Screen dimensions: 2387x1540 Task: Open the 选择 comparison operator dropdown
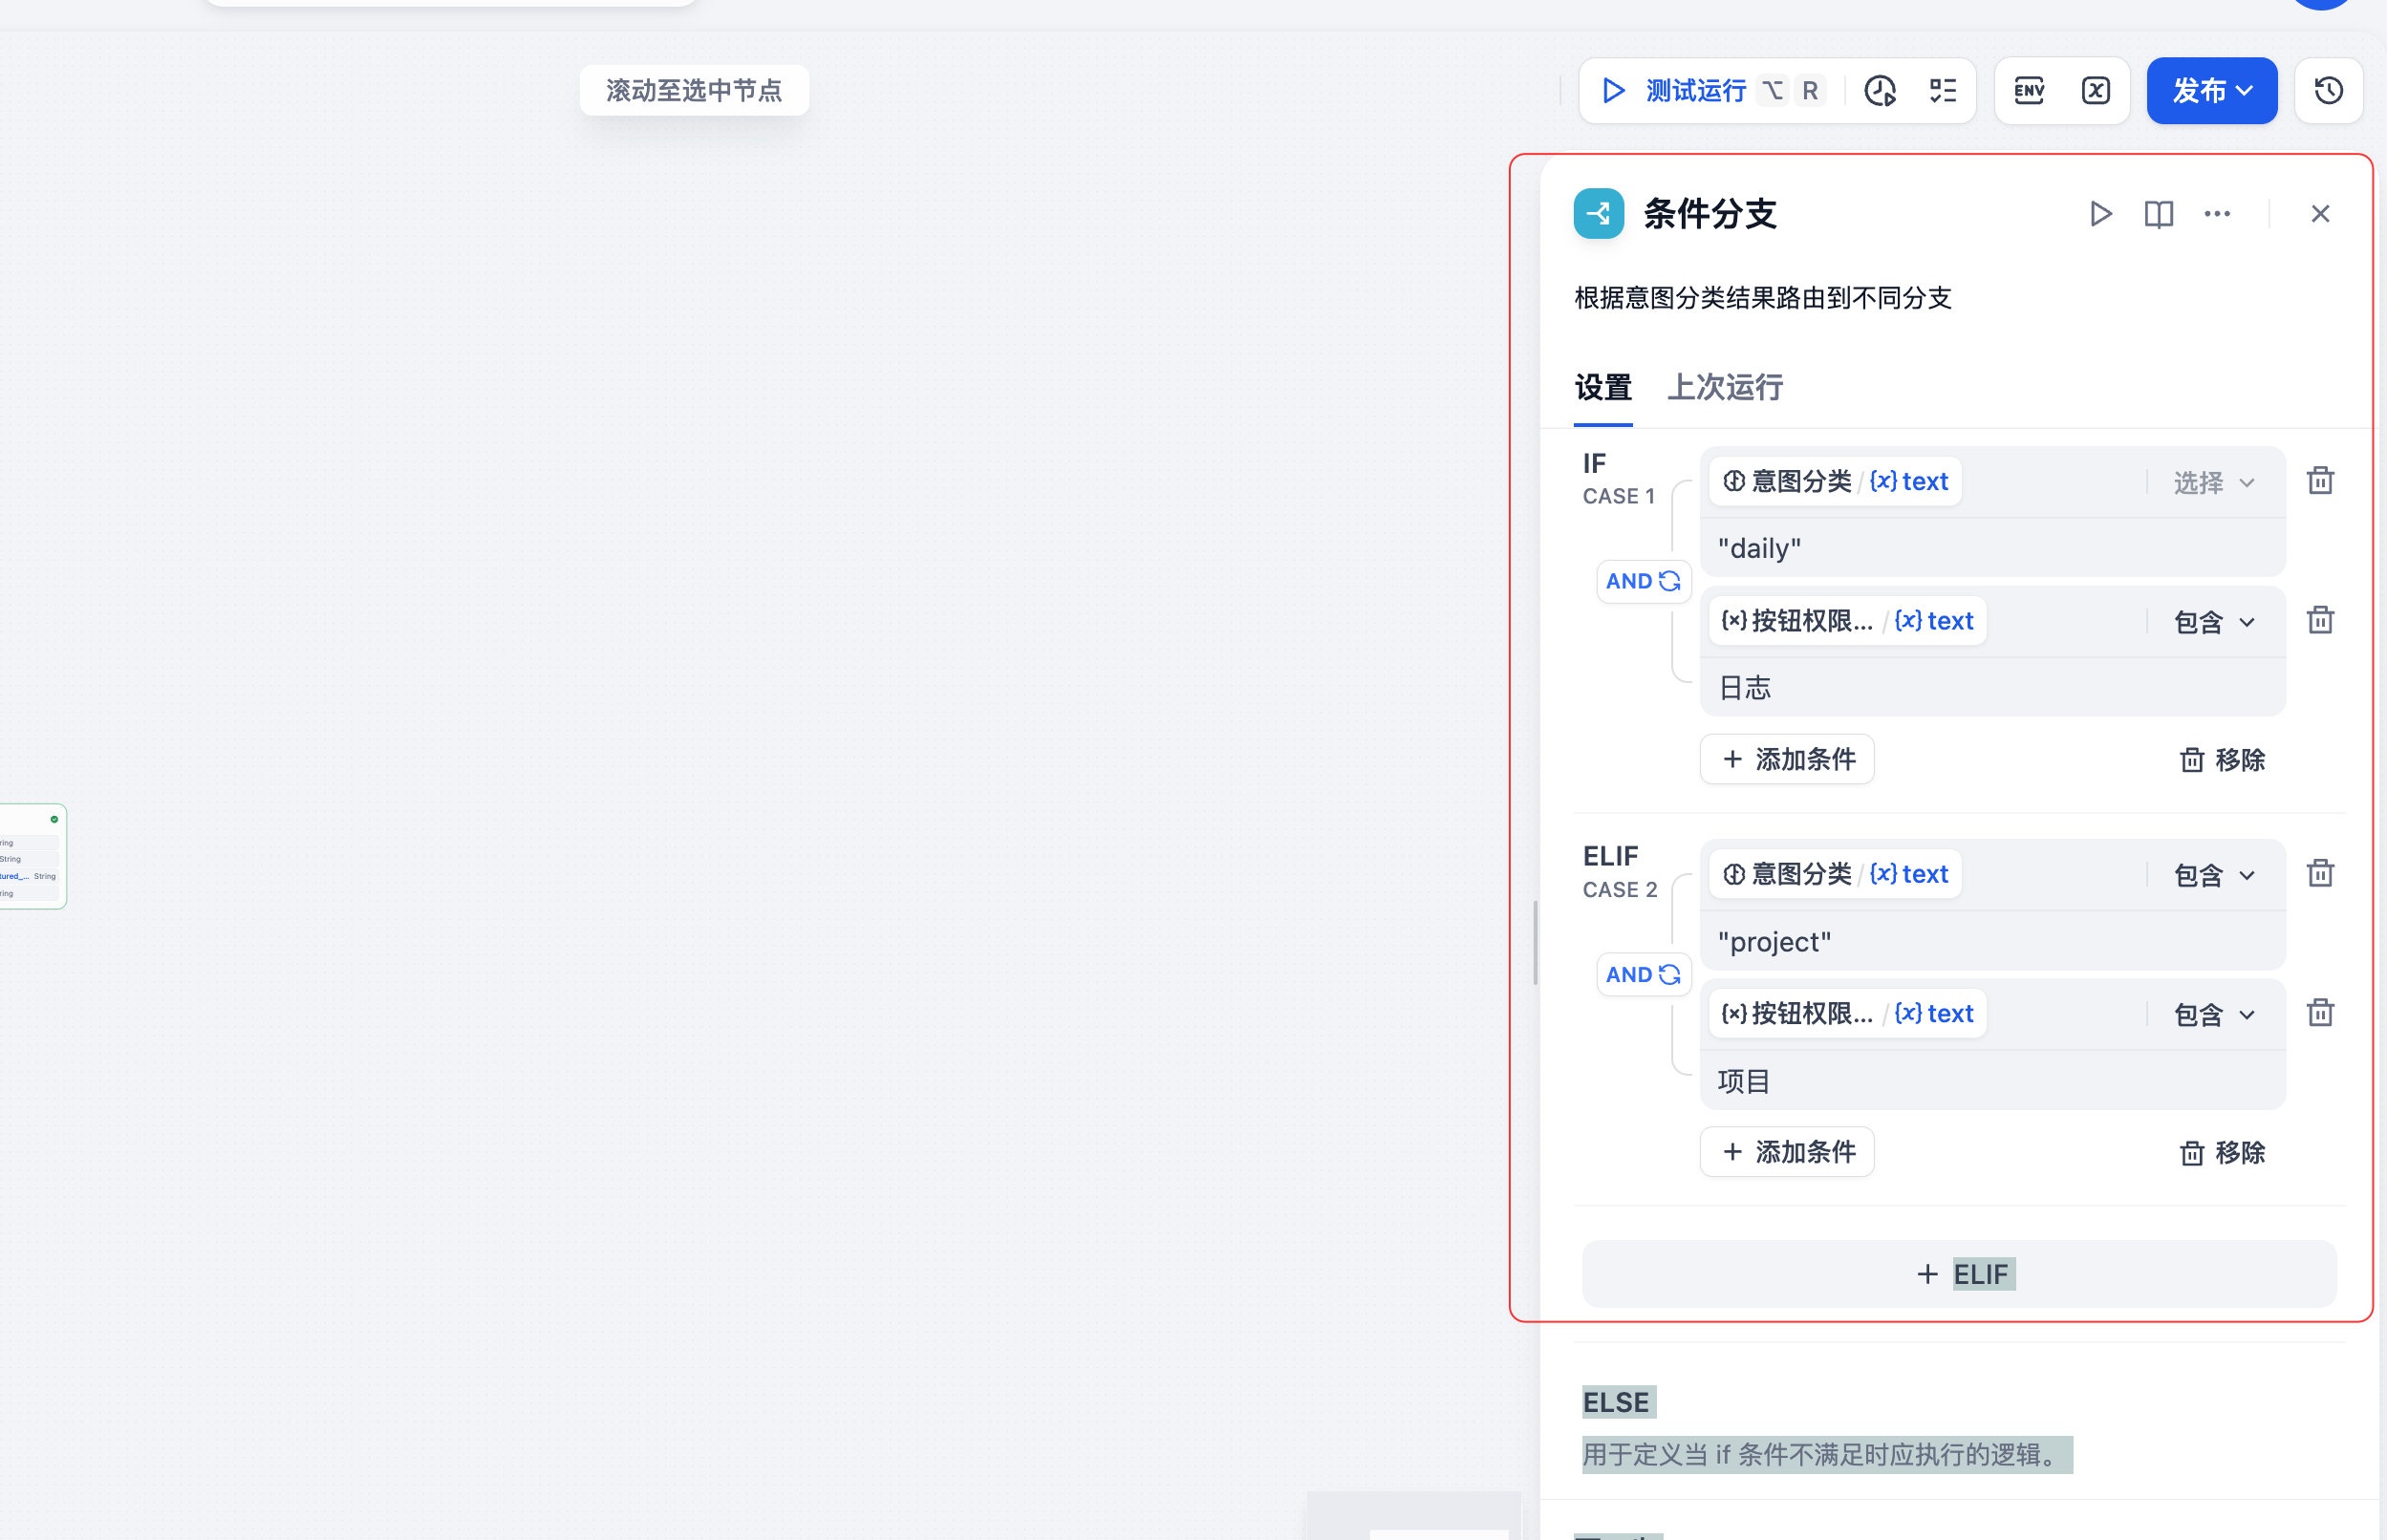click(x=2211, y=482)
